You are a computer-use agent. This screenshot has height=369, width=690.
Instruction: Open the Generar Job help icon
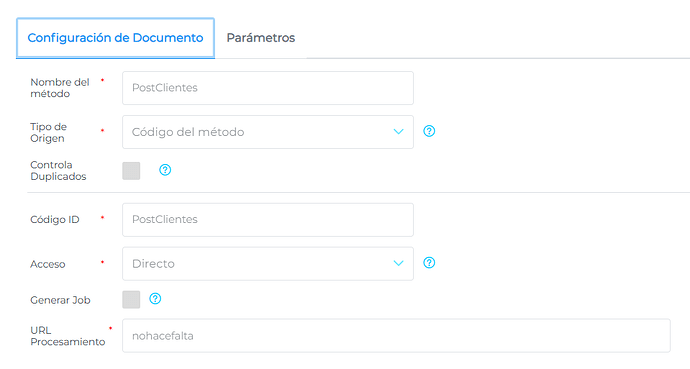click(155, 299)
